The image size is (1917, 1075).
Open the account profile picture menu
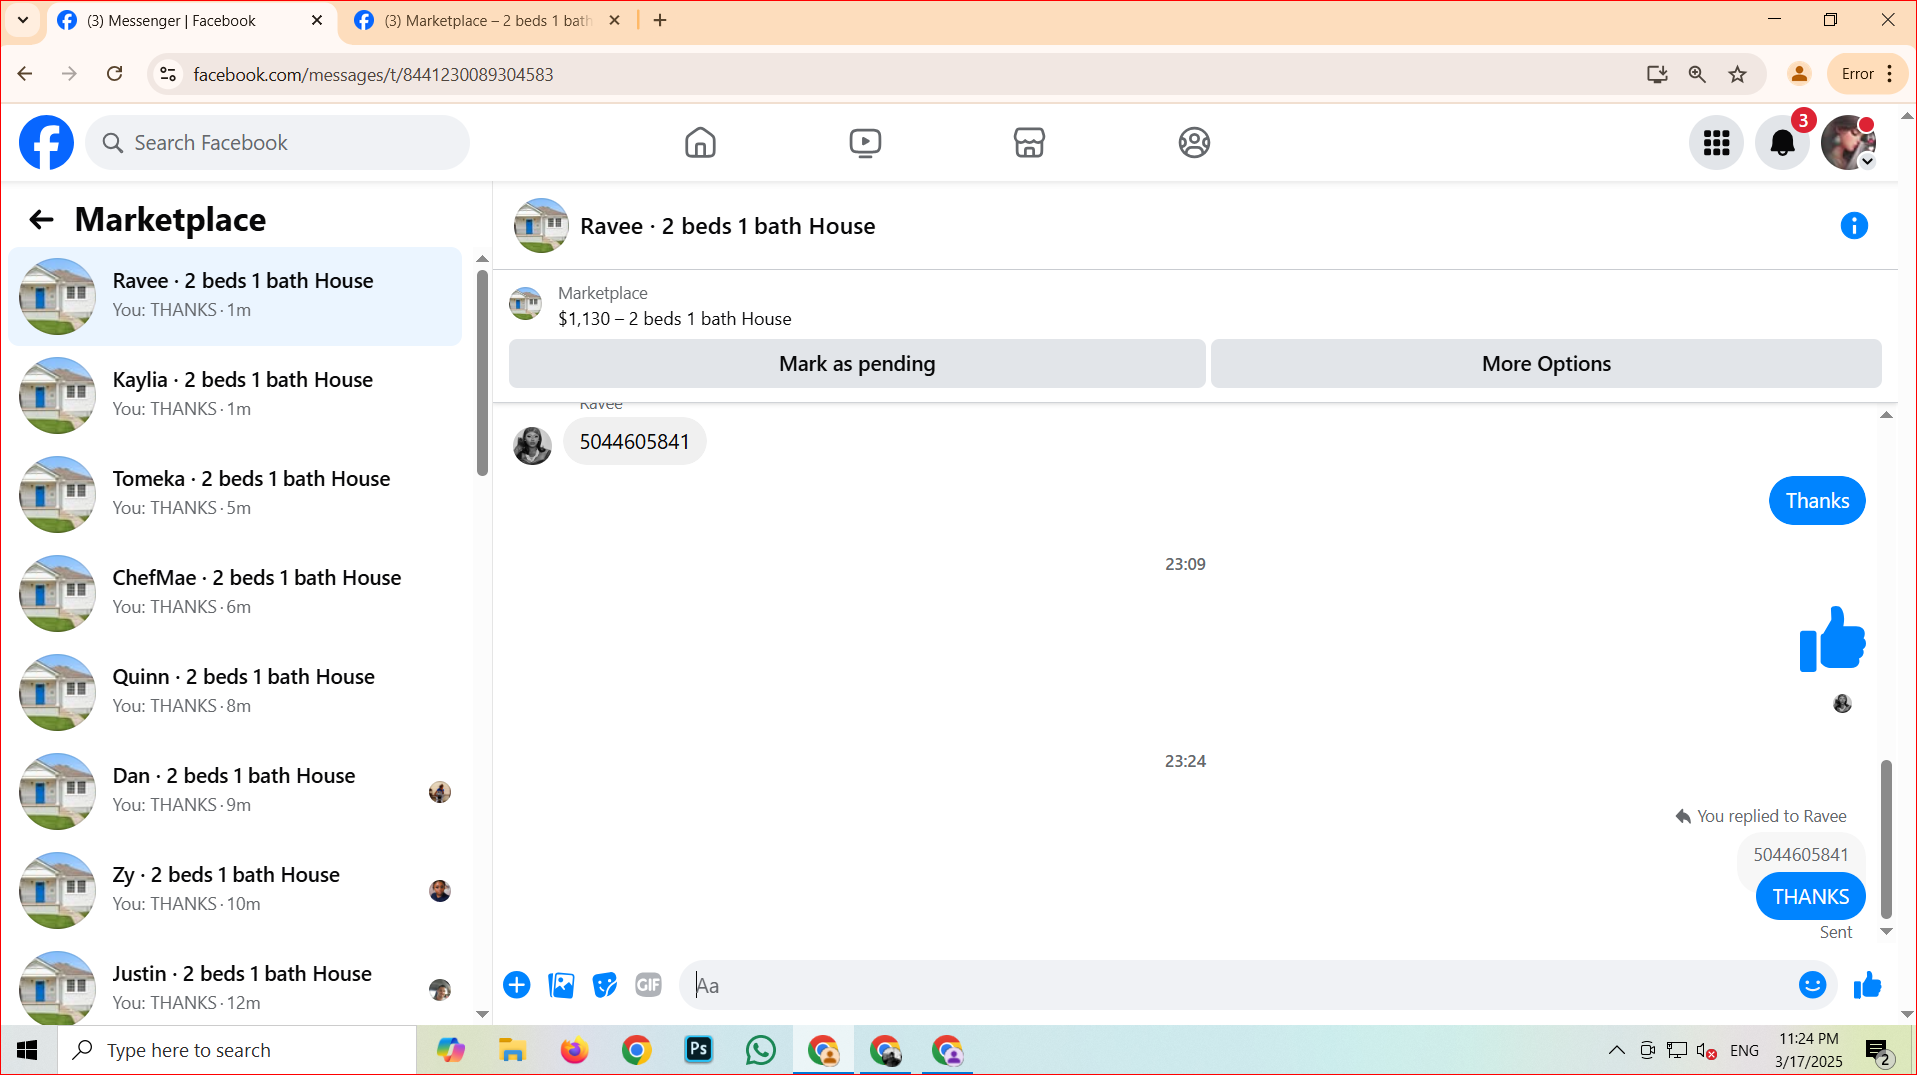pos(1848,143)
